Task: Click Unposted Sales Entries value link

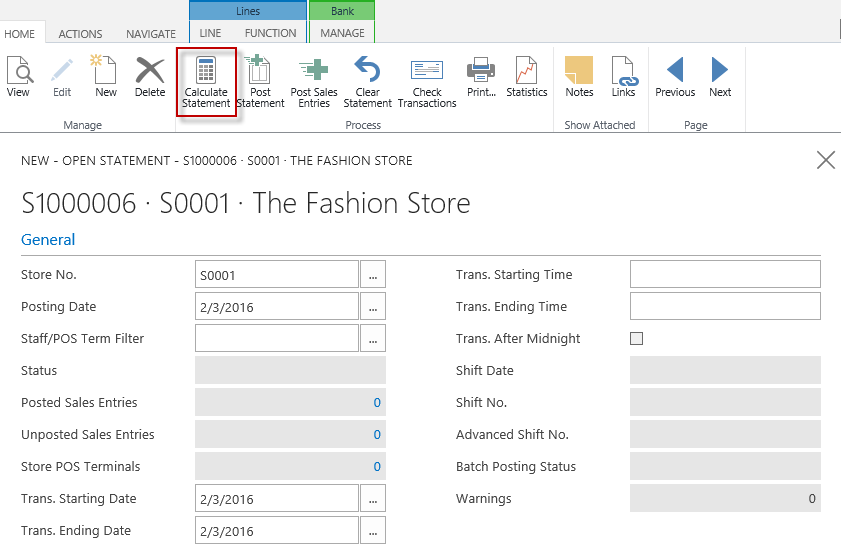Action: [x=377, y=435]
